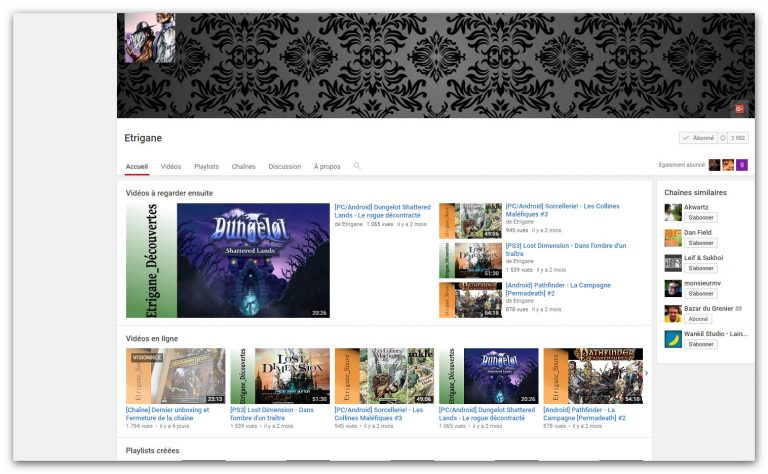Toggle the Abonné button under Bazar du Grenier

click(x=698, y=319)
